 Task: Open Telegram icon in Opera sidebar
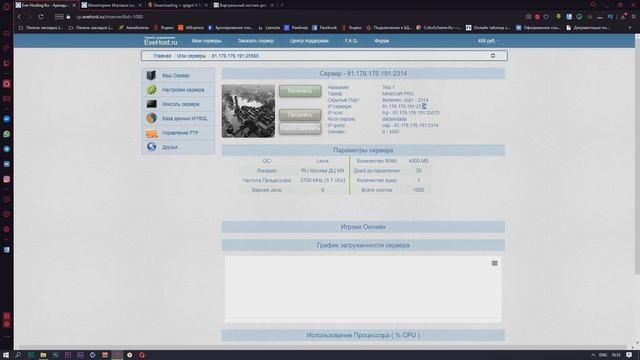[x=7, y=149]
